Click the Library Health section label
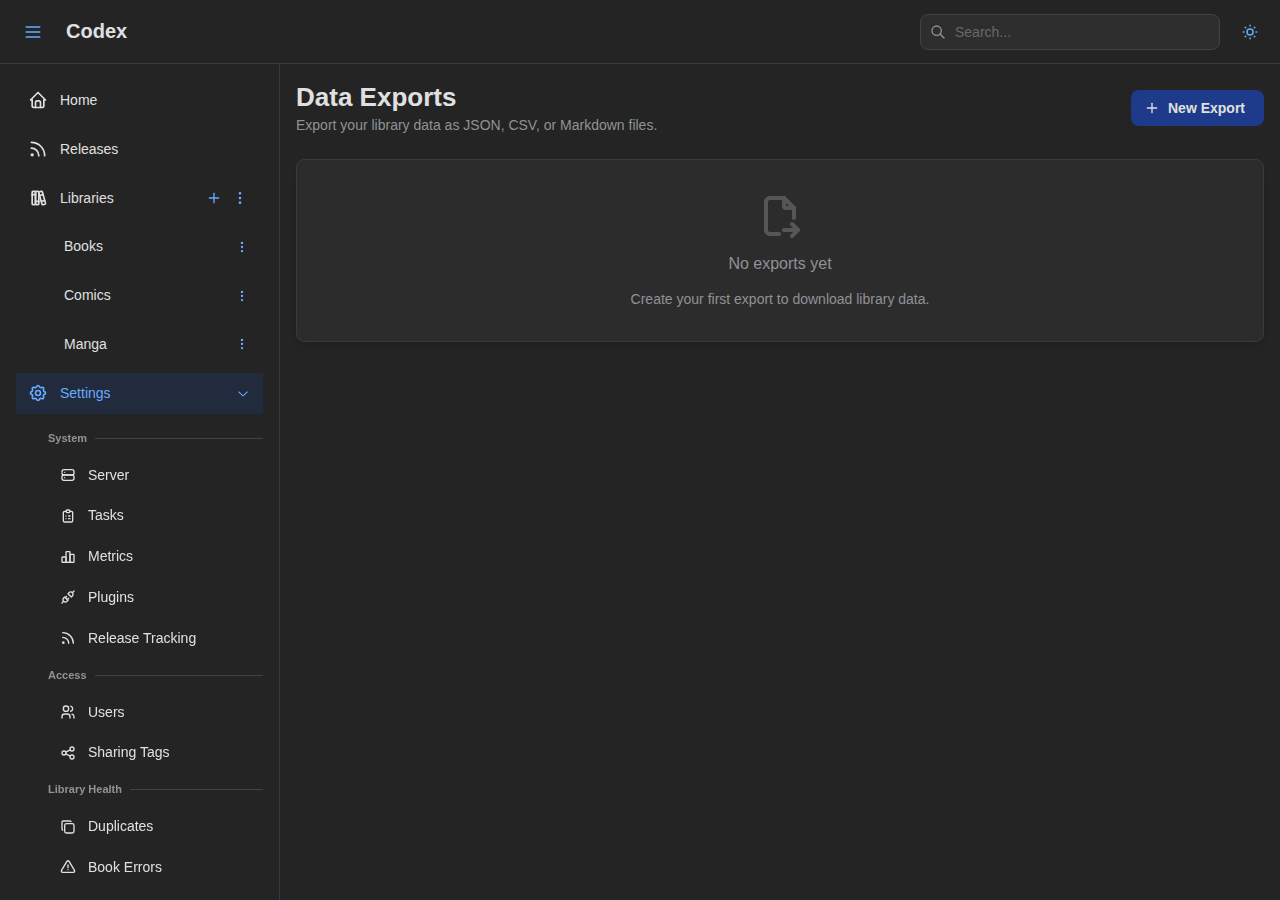Viewport: 1280px width, 900px height. (85, 789)
